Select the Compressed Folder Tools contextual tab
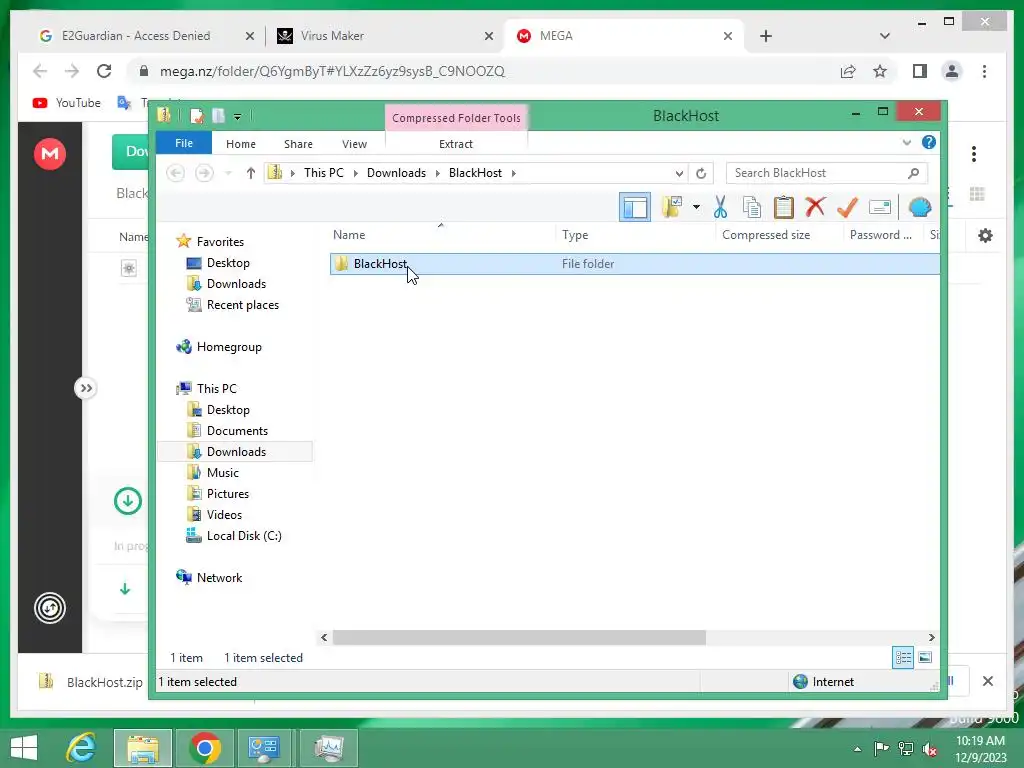This screenshot has height=768, width=1024. click(x=456, y=118)
